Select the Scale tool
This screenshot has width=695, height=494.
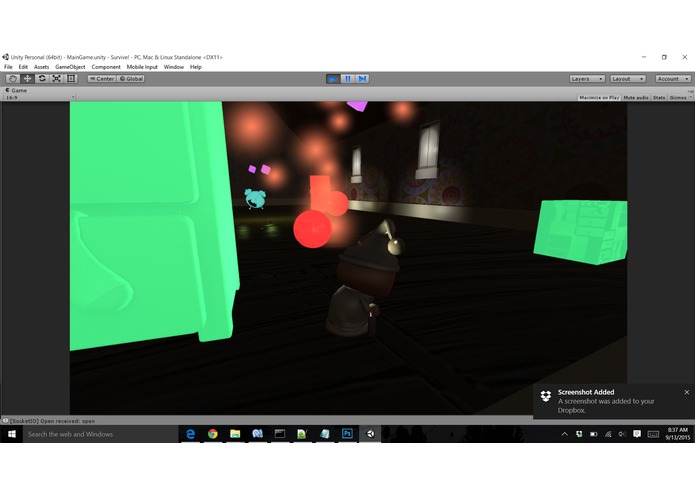pos(57,79)
